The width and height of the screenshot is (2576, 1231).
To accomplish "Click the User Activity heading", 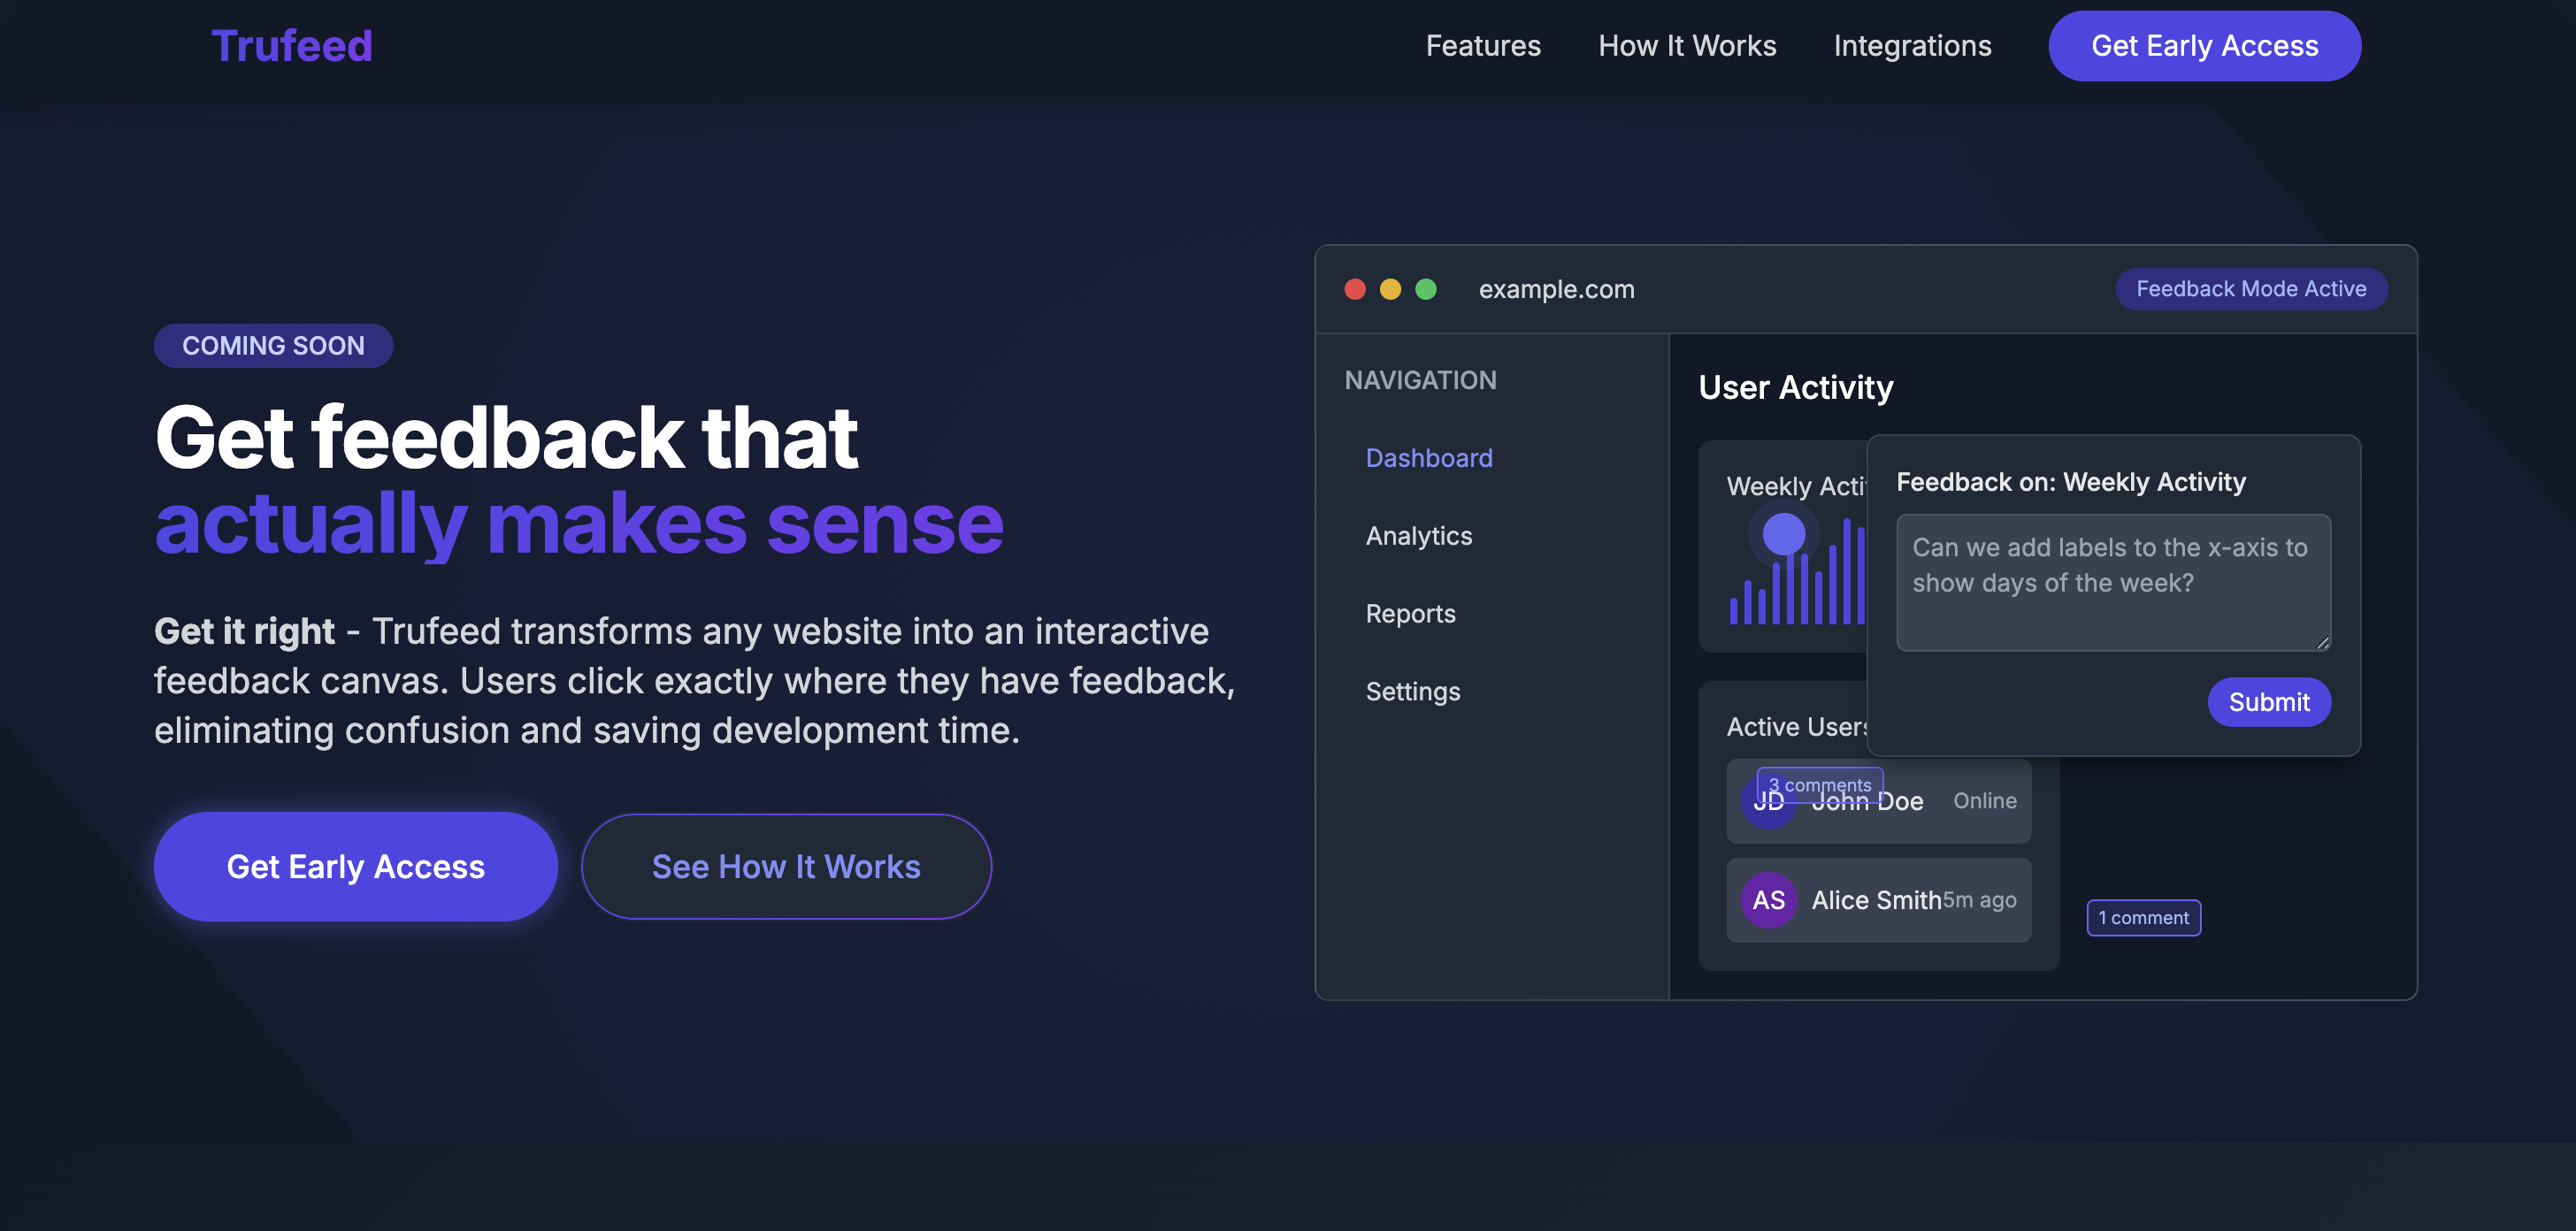I will (1795, 387).
